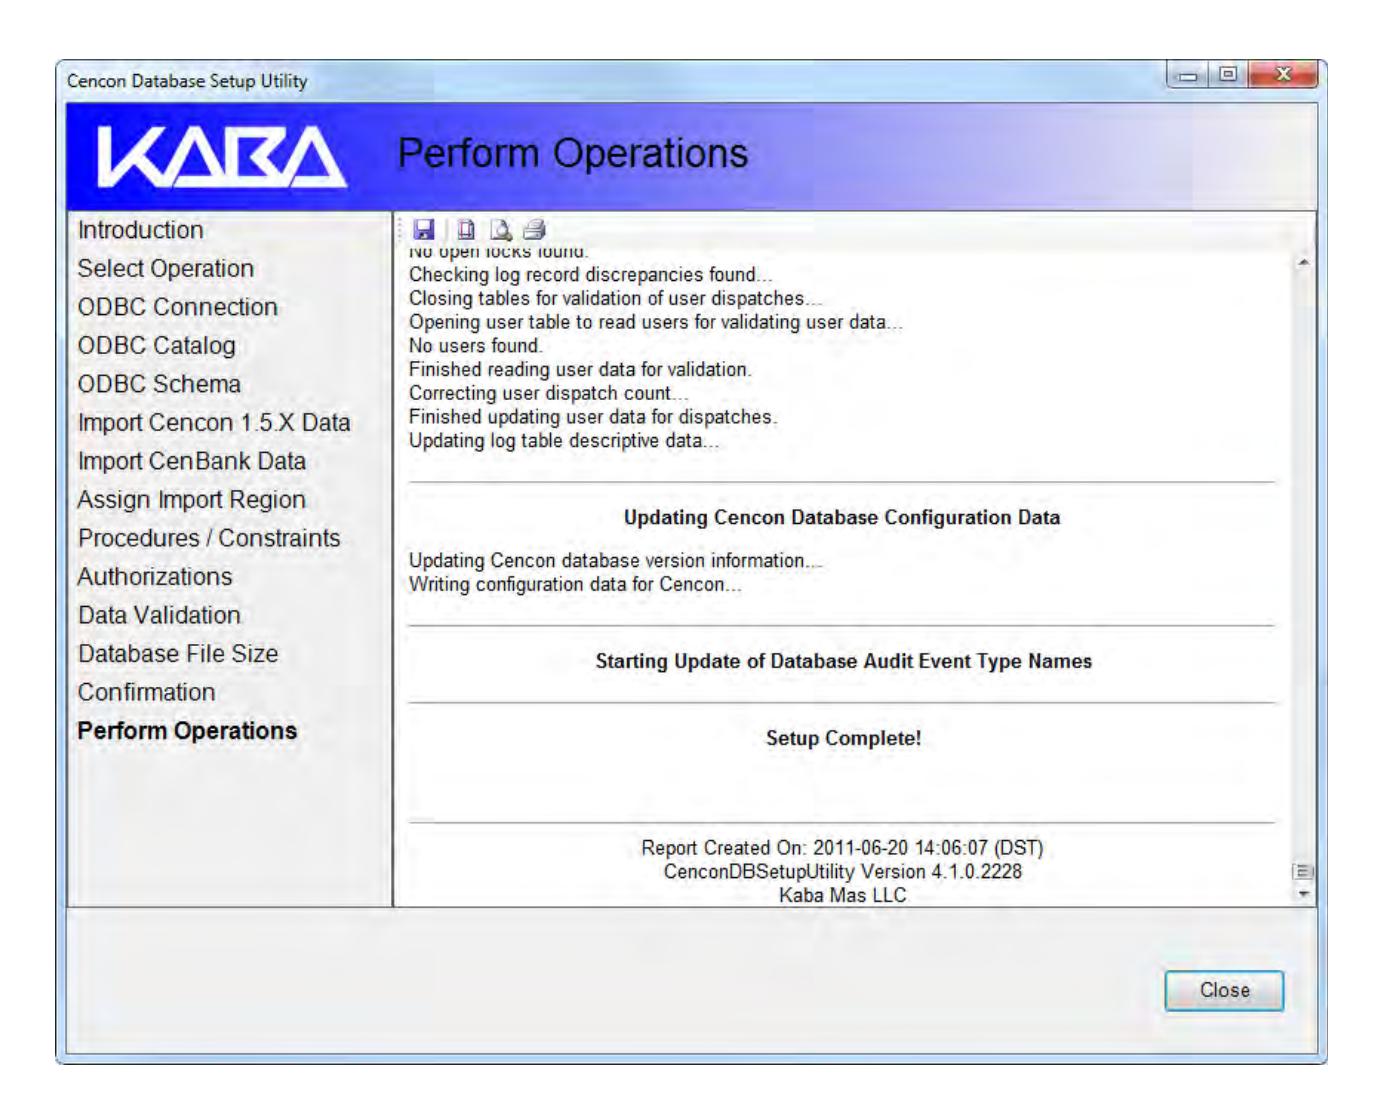Click 'Updating log table descriptive data...' line

[x=564, y=441]
